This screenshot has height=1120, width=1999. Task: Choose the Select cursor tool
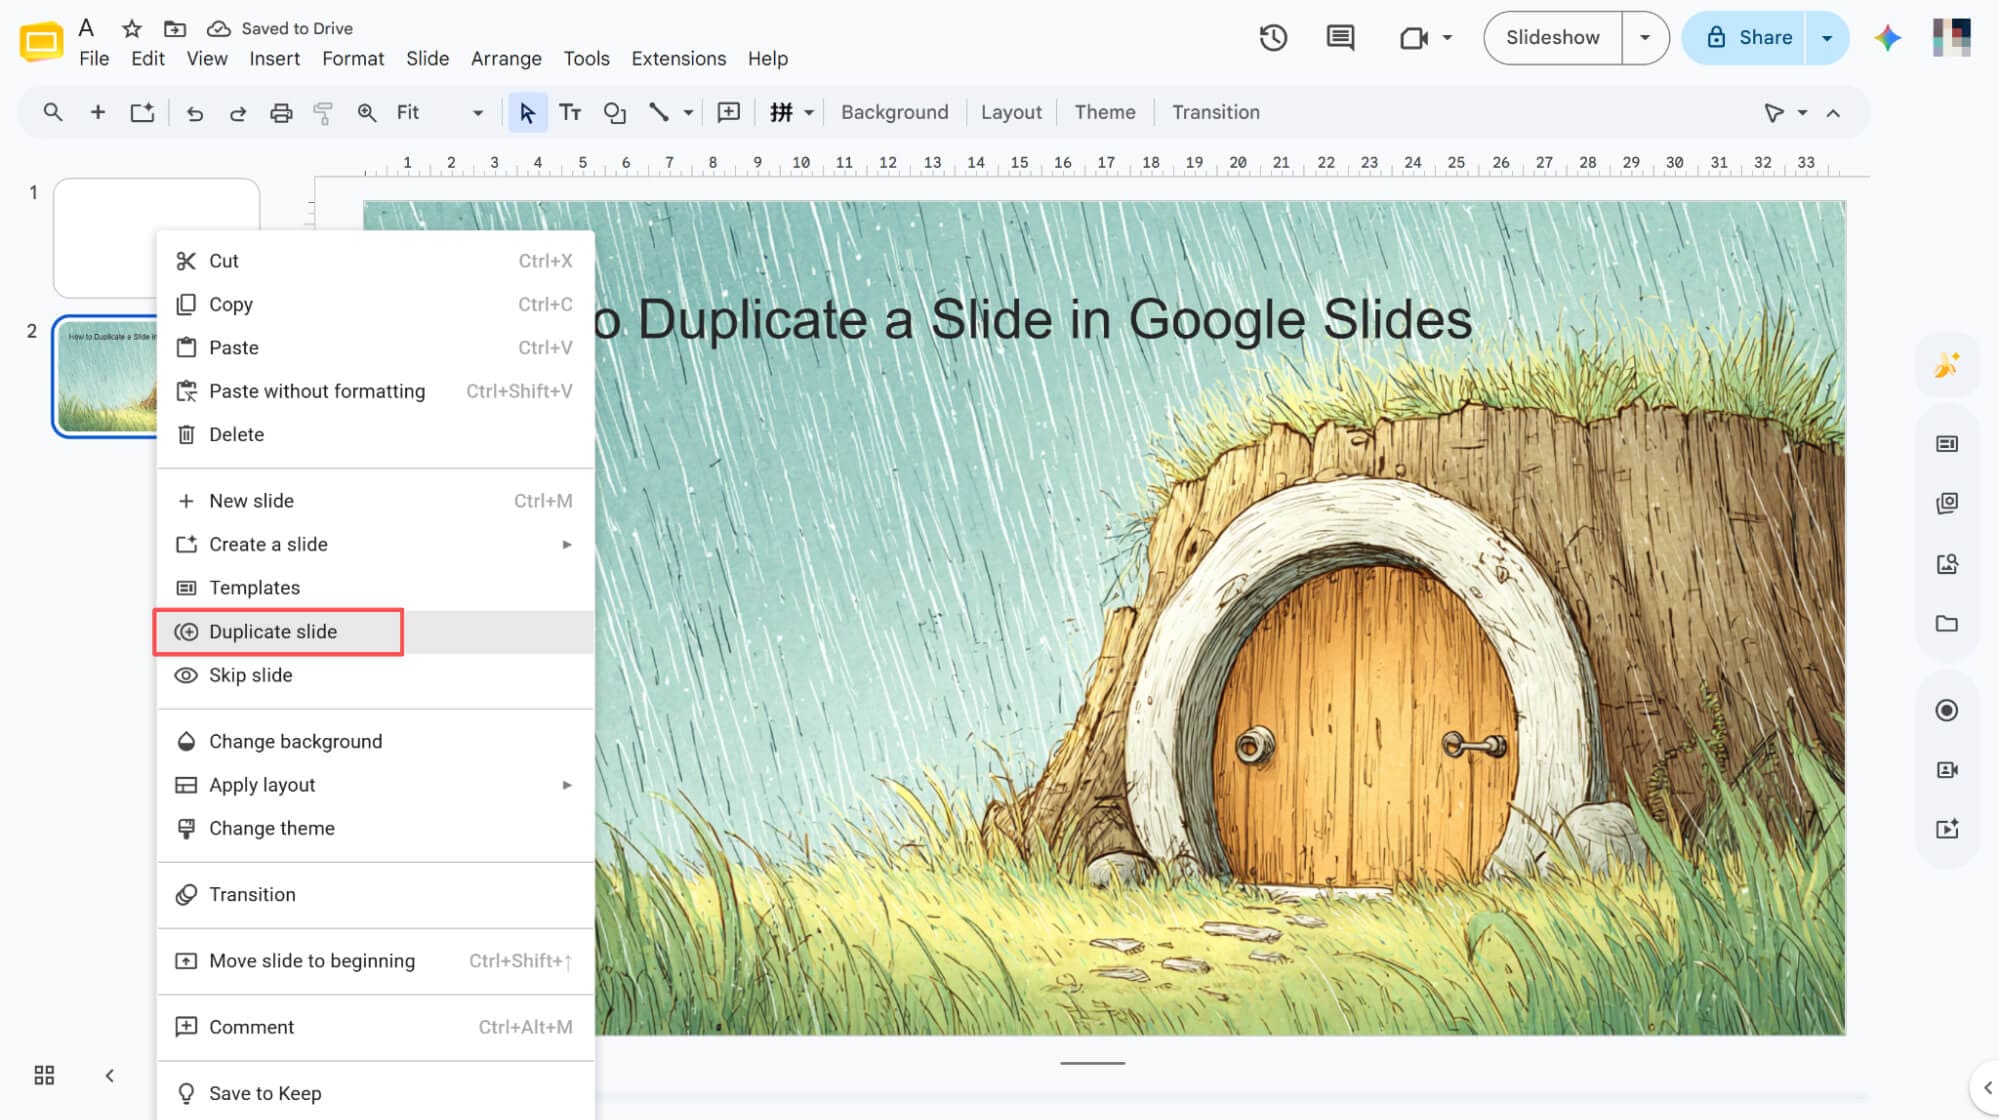tap(527, 113)
